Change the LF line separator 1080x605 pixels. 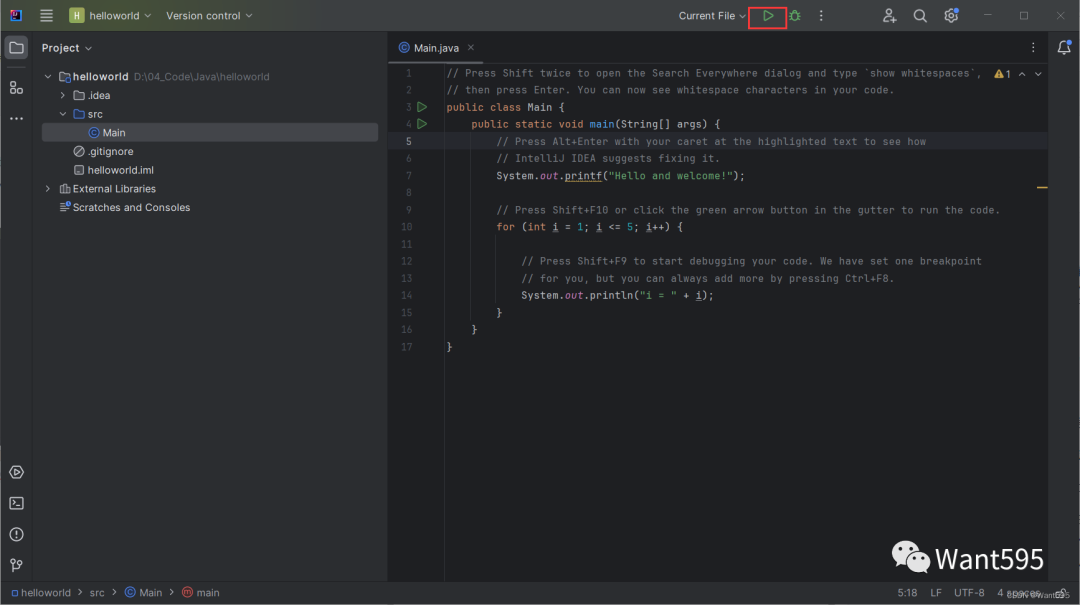tap(935, 593)
